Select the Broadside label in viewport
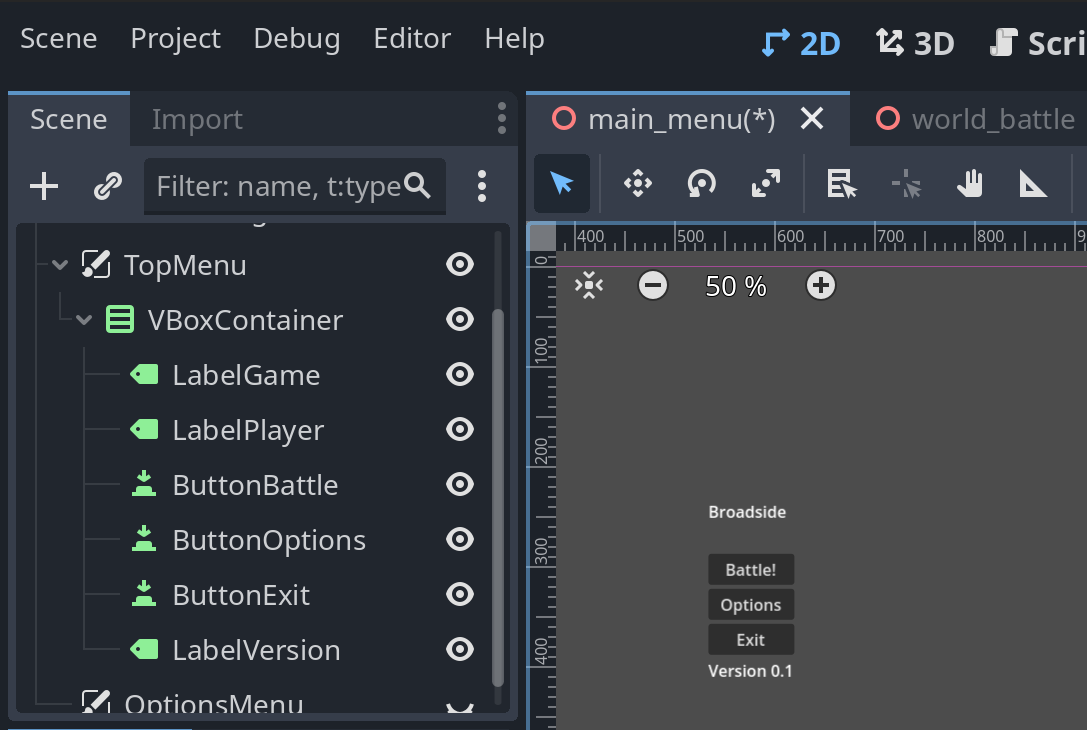The width and height of the screenshot is (1087, 730). pos(747,512)
